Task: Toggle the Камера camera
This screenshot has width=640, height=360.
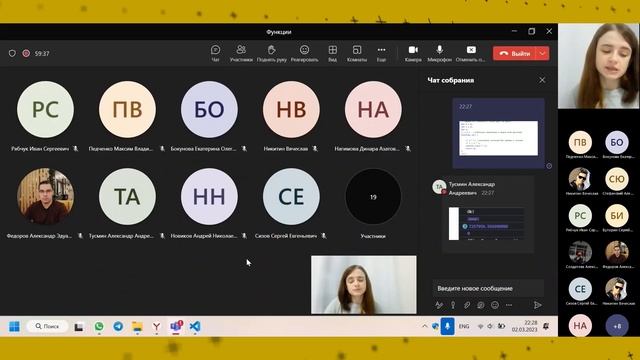Action: (x=413, y=53)
